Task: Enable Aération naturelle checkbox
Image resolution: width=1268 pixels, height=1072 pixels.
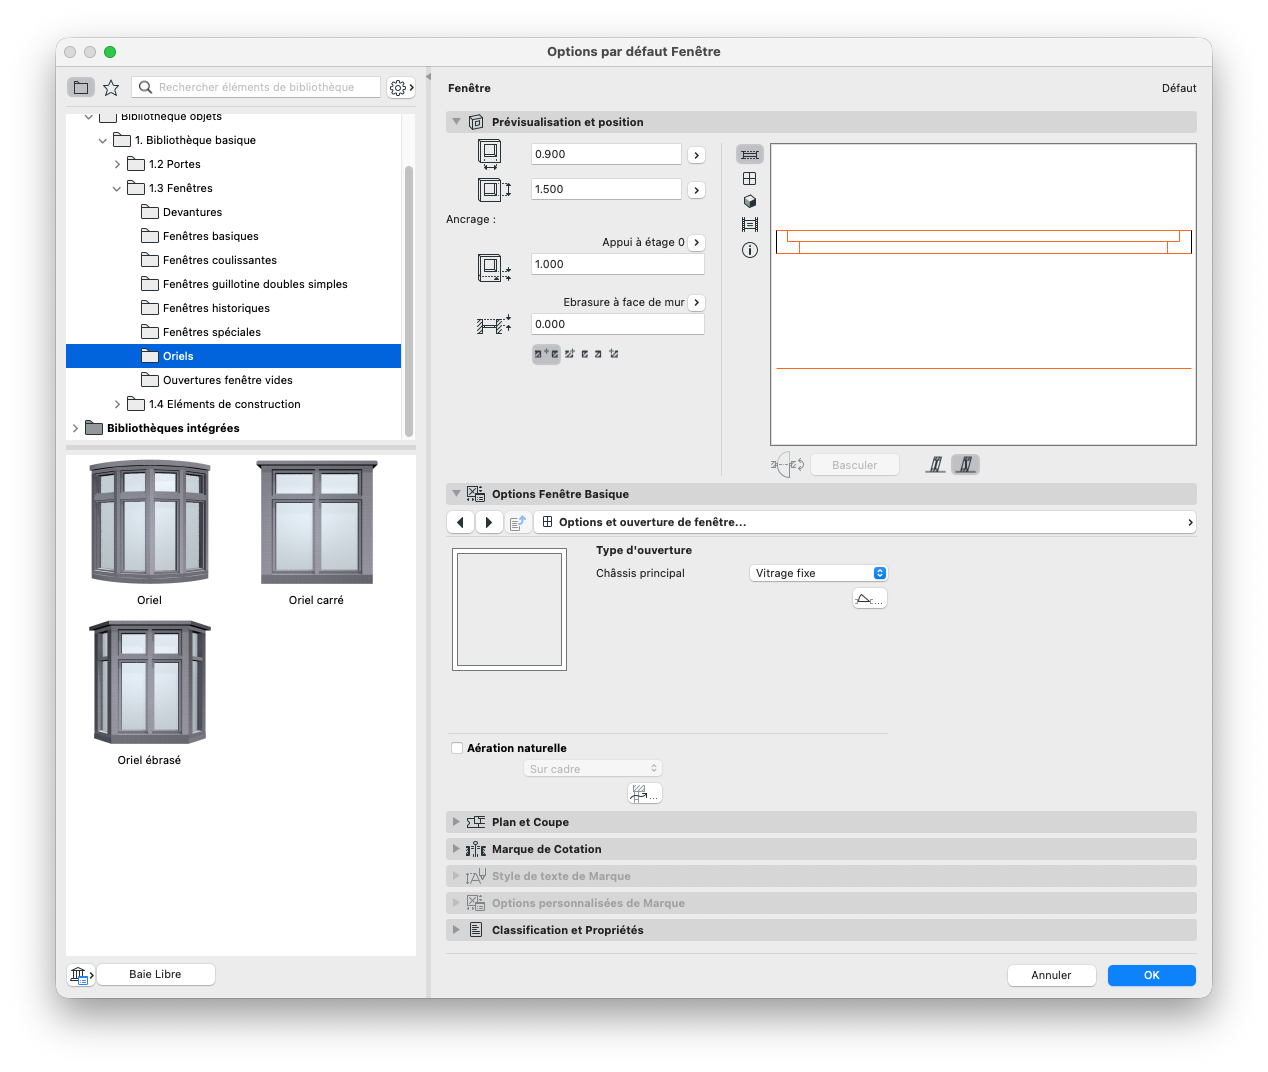Action: [x=457, y=748]
